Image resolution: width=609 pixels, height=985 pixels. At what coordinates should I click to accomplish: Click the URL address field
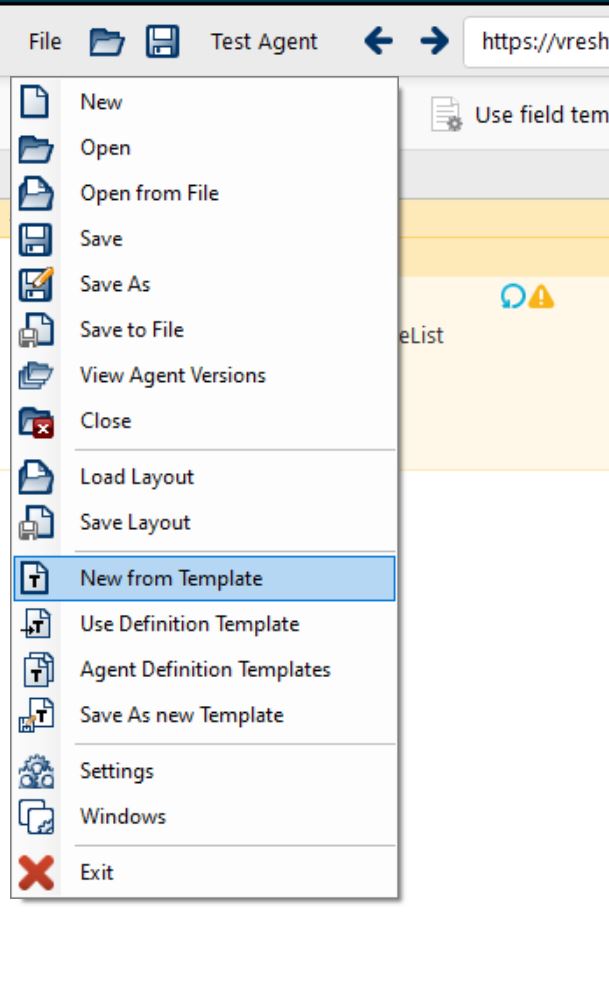[x=537, y=42]
